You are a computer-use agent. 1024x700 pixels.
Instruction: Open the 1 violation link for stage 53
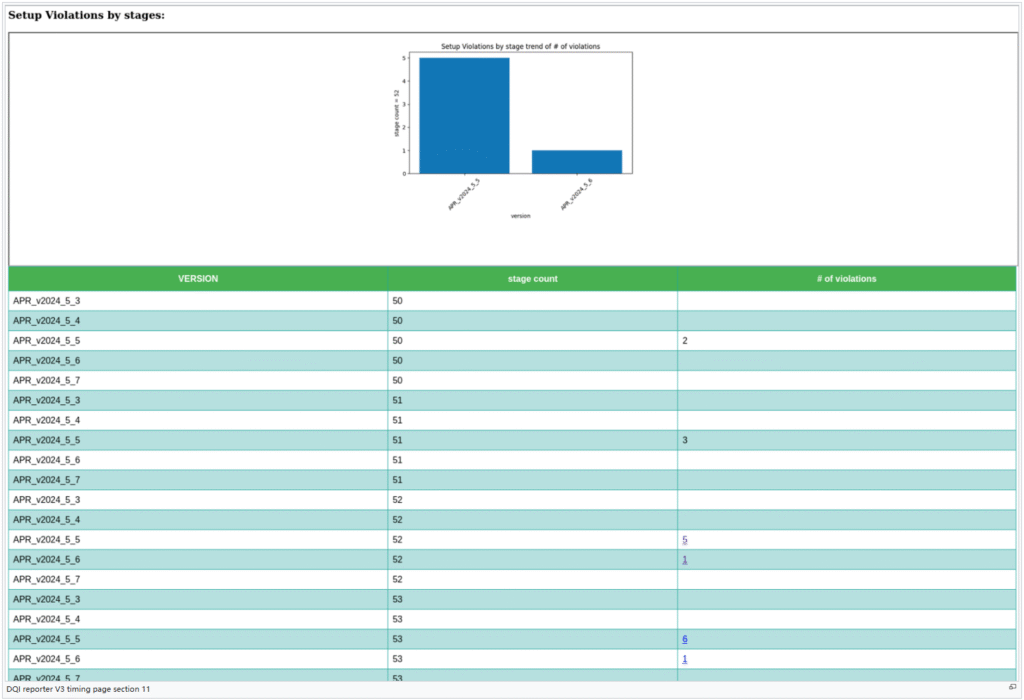(x=685, y=659)
